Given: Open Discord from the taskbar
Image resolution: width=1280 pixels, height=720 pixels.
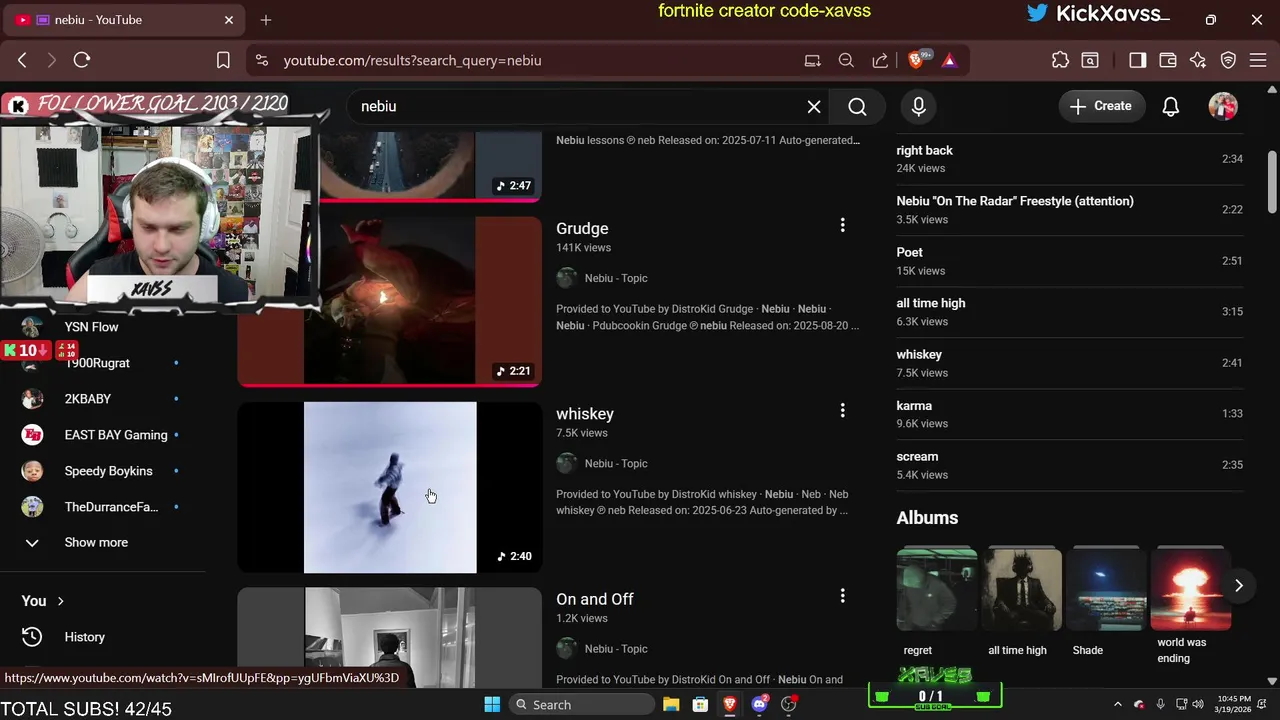Looking at the screenshot, I should (x=760, y=704).
